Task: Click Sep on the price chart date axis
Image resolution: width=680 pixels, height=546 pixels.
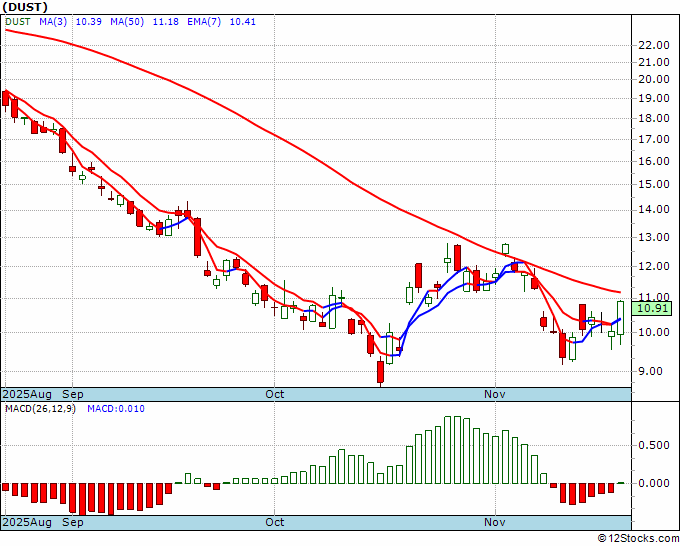Action: point(72,394)
